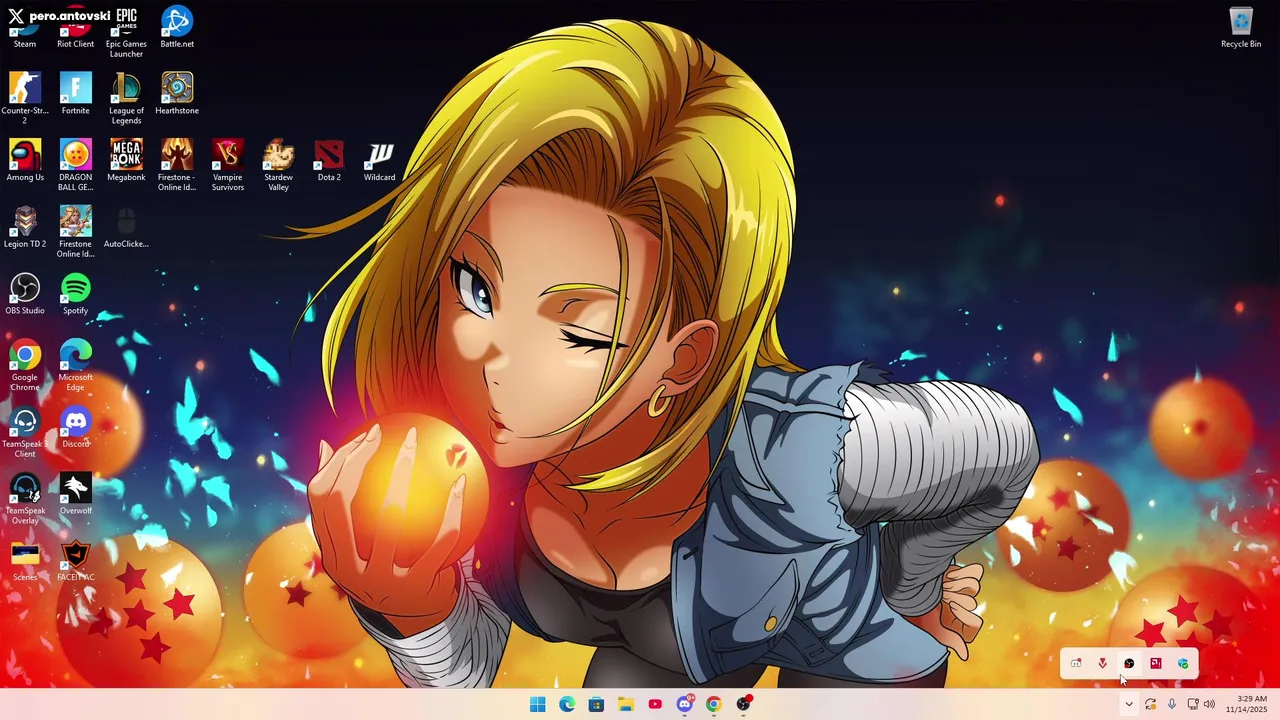The width and height of the screenshot is (1280, 720).
Task: Open Microsoft Edge from the taskbar
Action: click(567, 704)
